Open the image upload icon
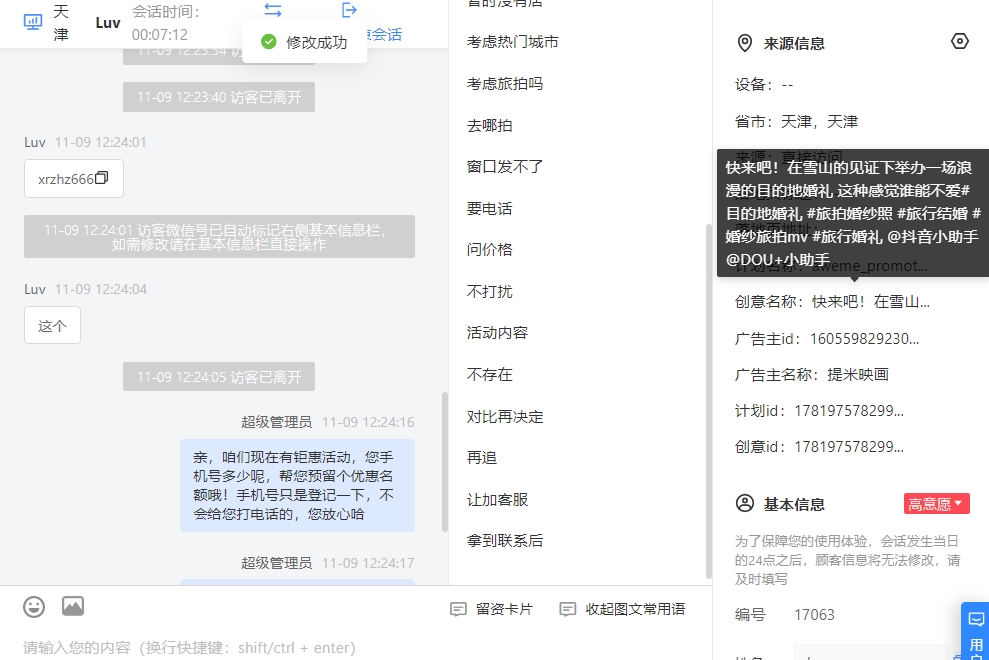Screen dimensions: 989x660 [73, 606]
